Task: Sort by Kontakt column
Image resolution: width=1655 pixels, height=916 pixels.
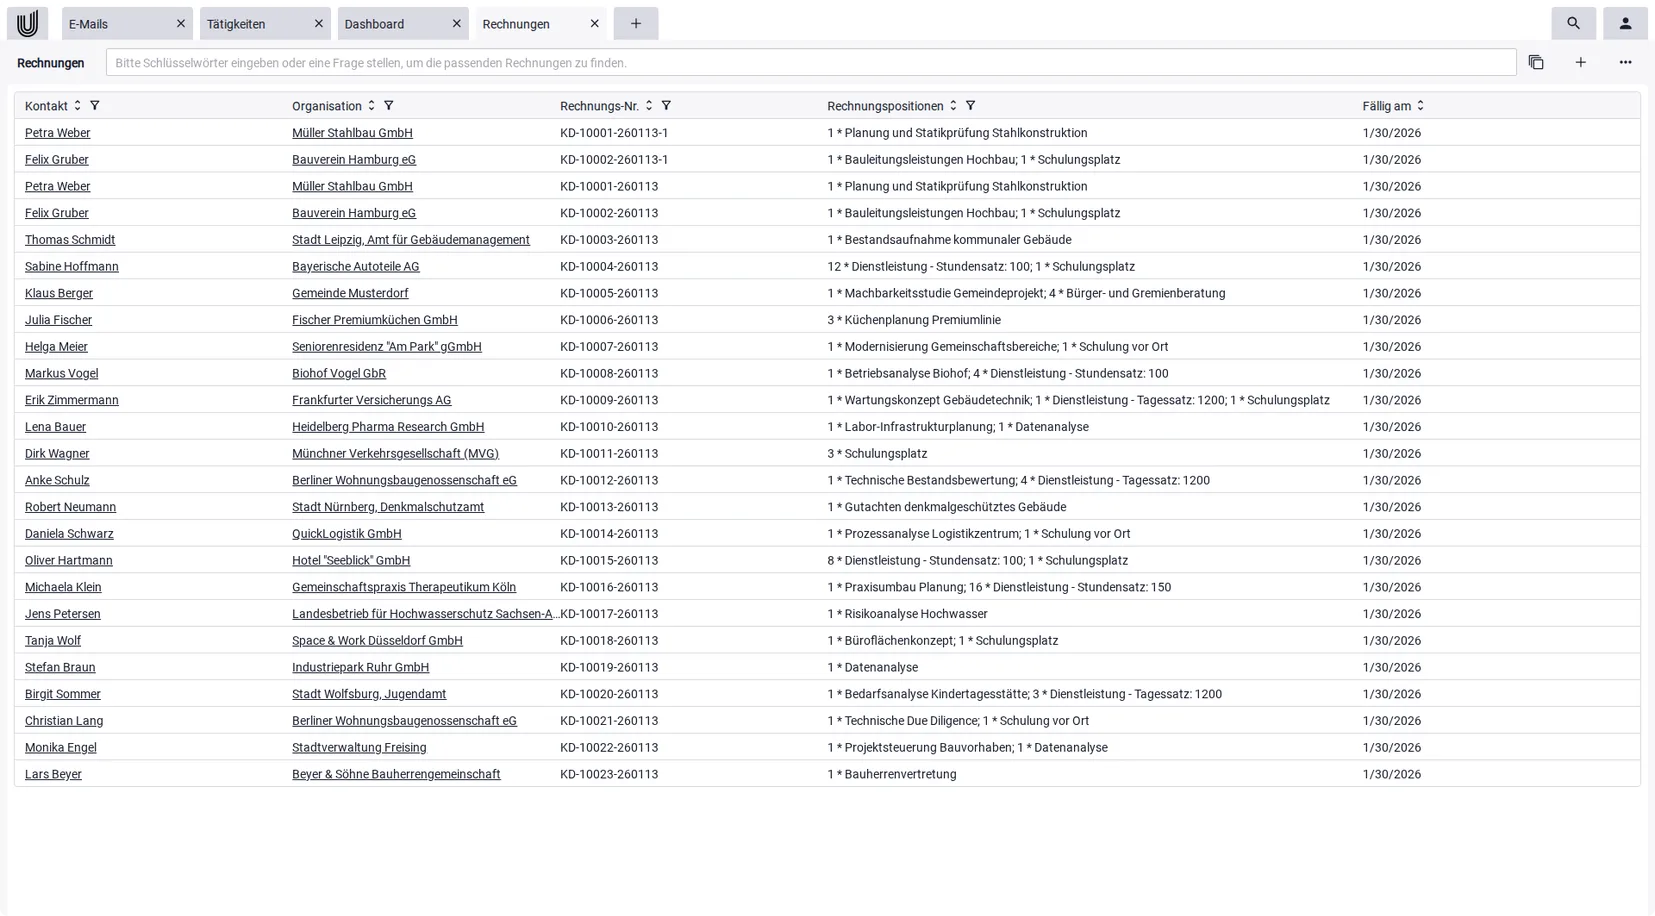Action: 77,105
